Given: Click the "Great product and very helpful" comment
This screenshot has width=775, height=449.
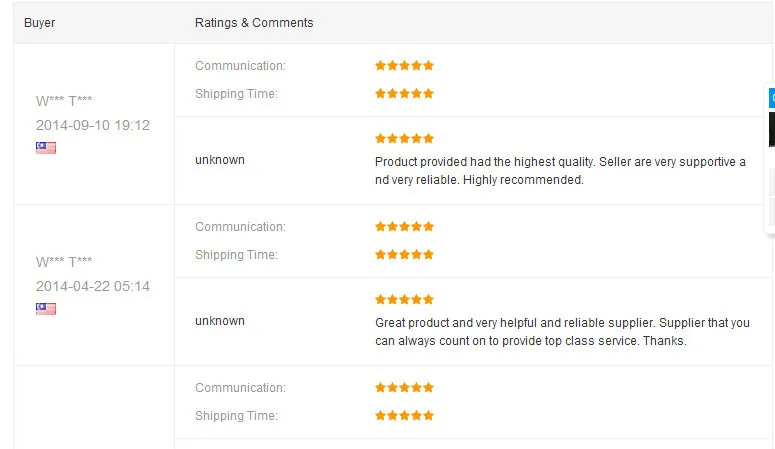Looking at the screenshot, I should tap(562, 332).
